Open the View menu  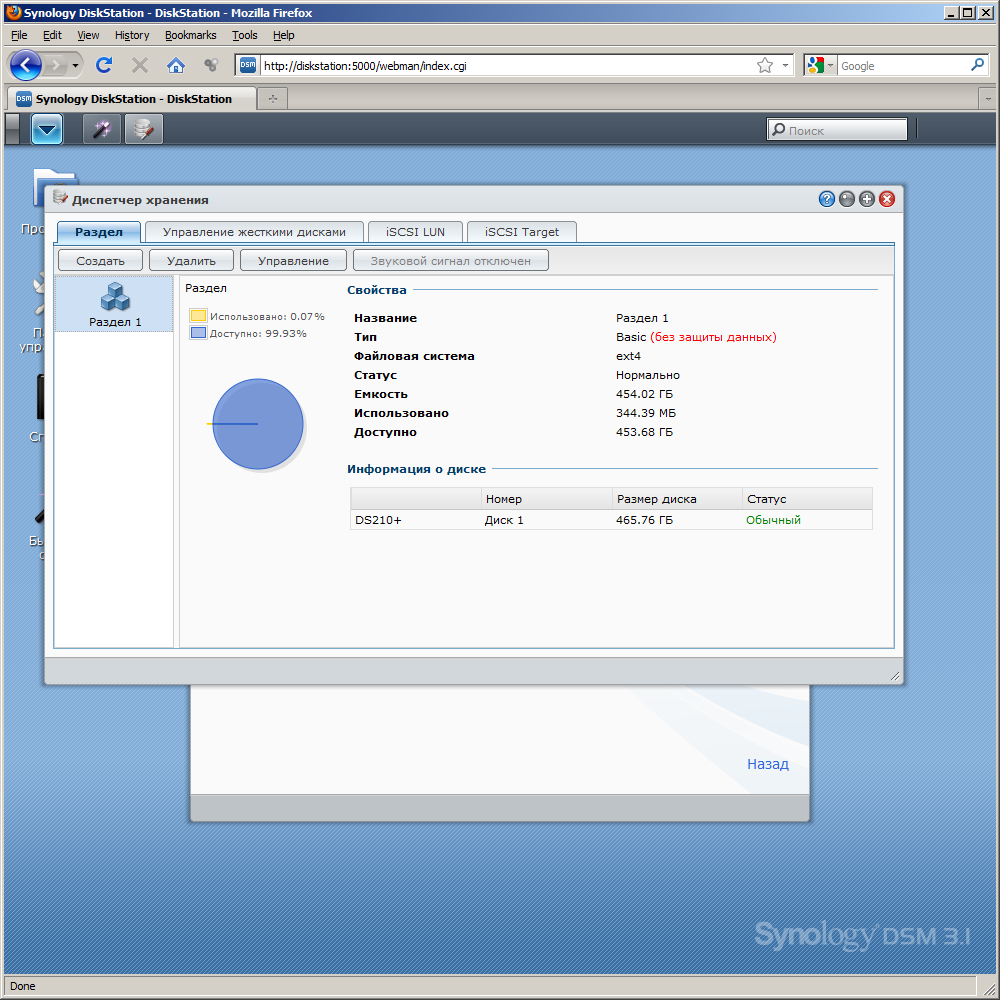click(x=88, y=35)
